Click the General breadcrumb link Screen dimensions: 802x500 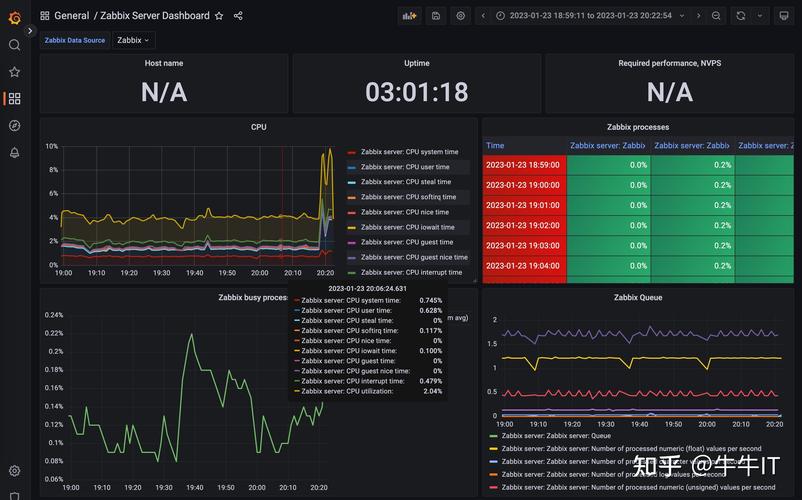[x=72, y=16]
